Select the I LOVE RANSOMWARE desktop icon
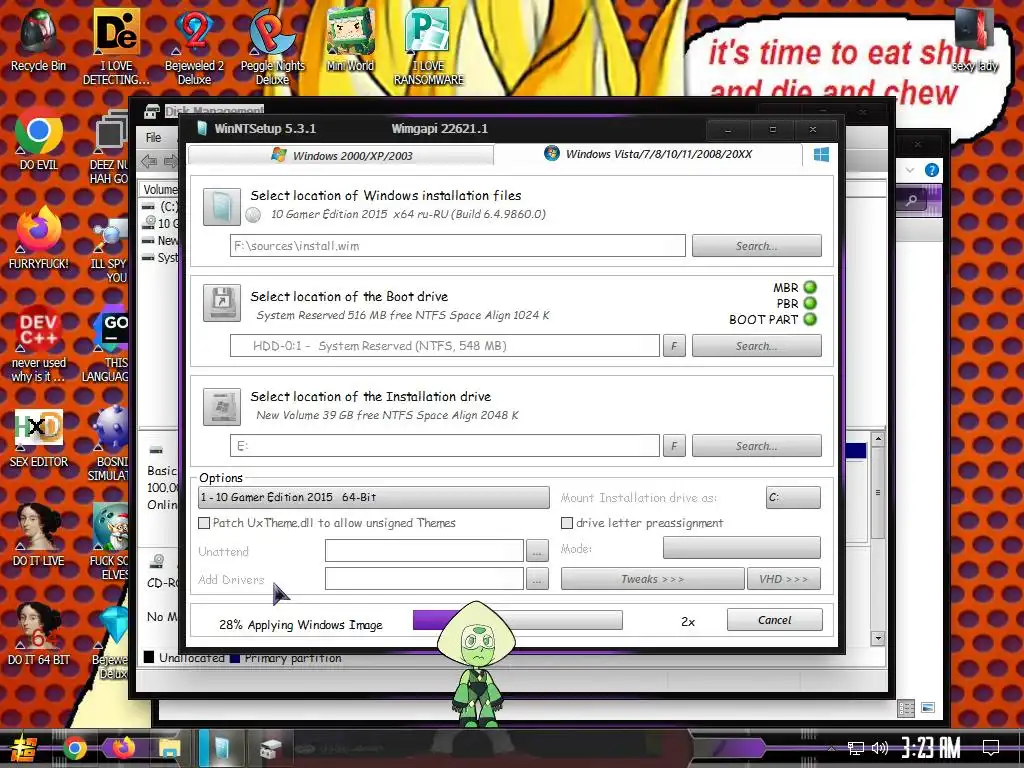The height and width of the screenshot is (768, 1024). (428, 46)
